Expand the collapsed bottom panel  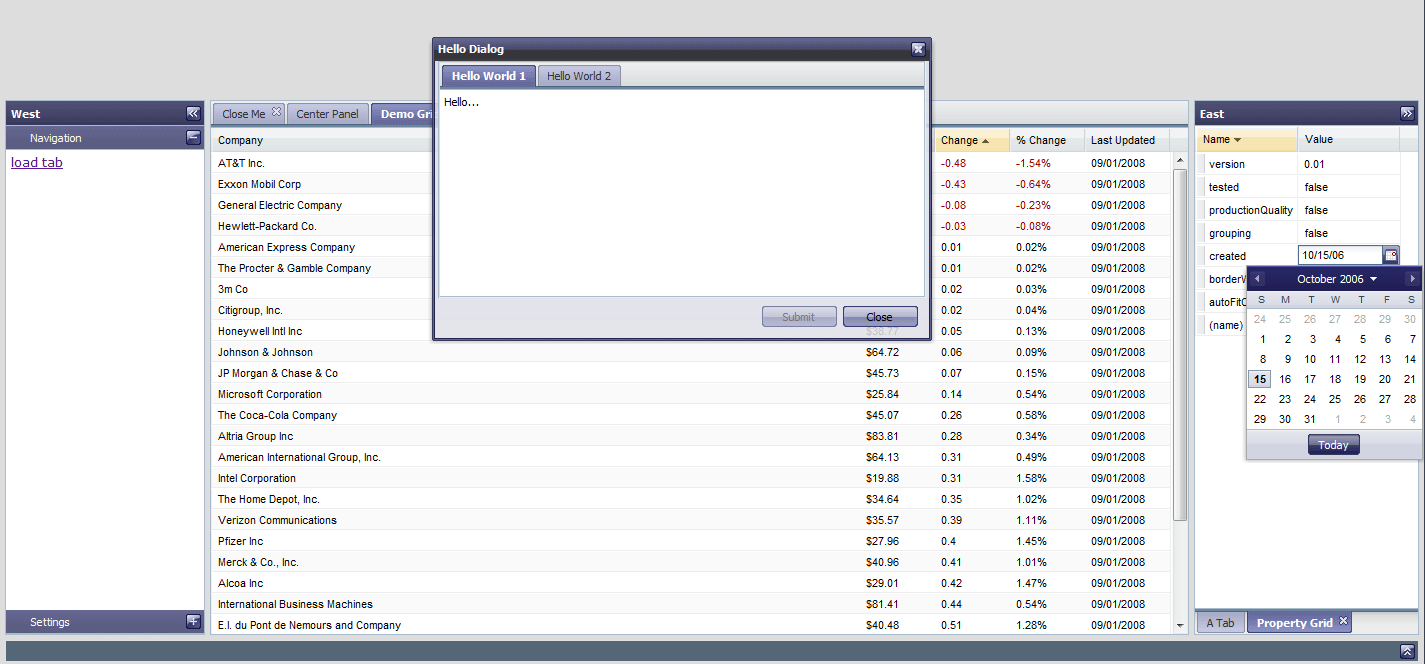coord(1406,651)
